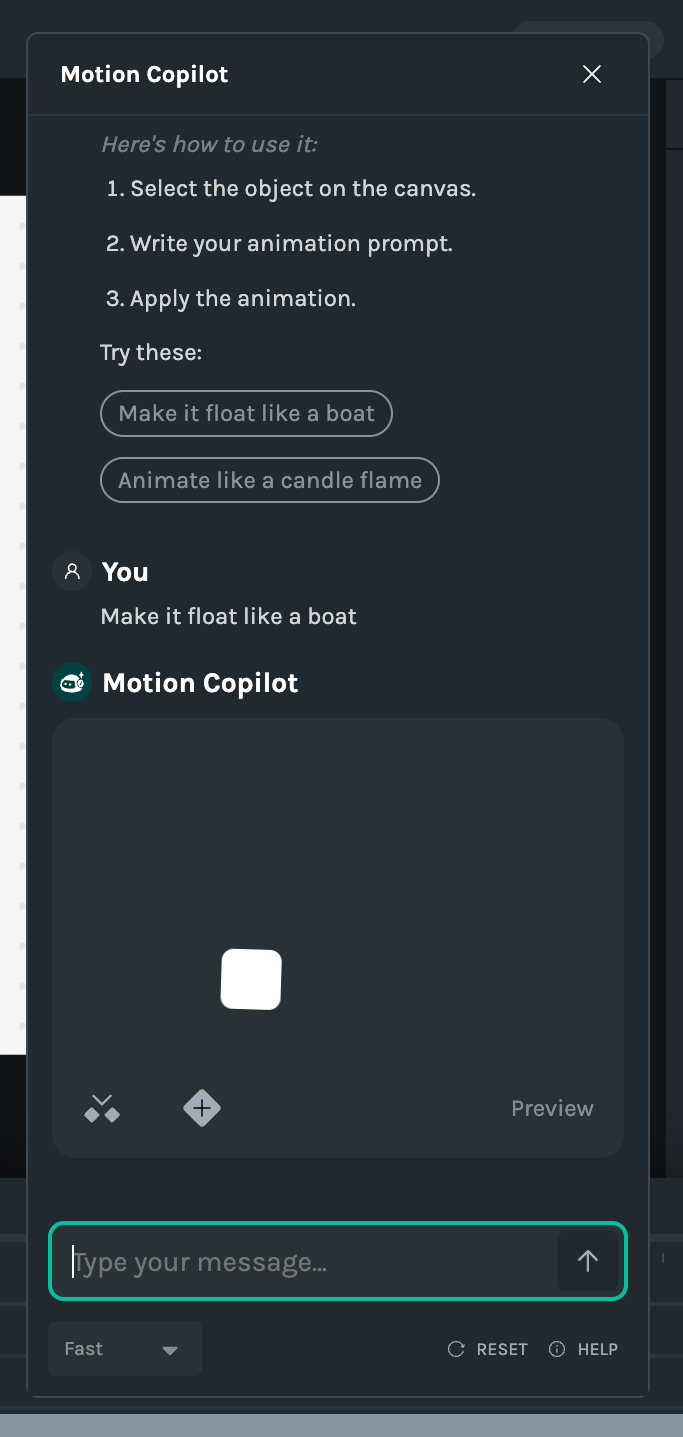Click the apply keyframes icon with two diamonds
The width and height of the screenshot is (683, 1437).
tap(102, 1108)
